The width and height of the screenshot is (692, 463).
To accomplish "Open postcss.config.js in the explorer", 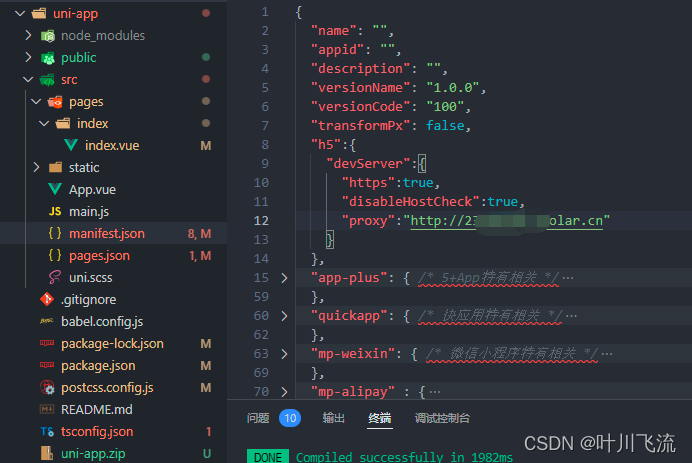I will (107, 388).
